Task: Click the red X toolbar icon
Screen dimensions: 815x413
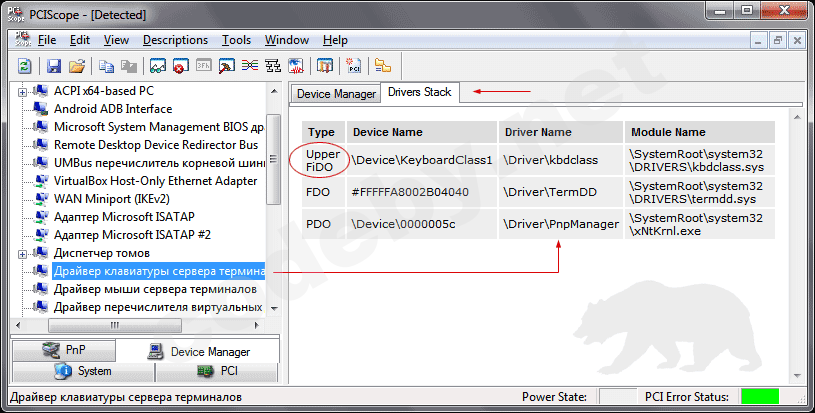Action: click(x=181, y=66)
